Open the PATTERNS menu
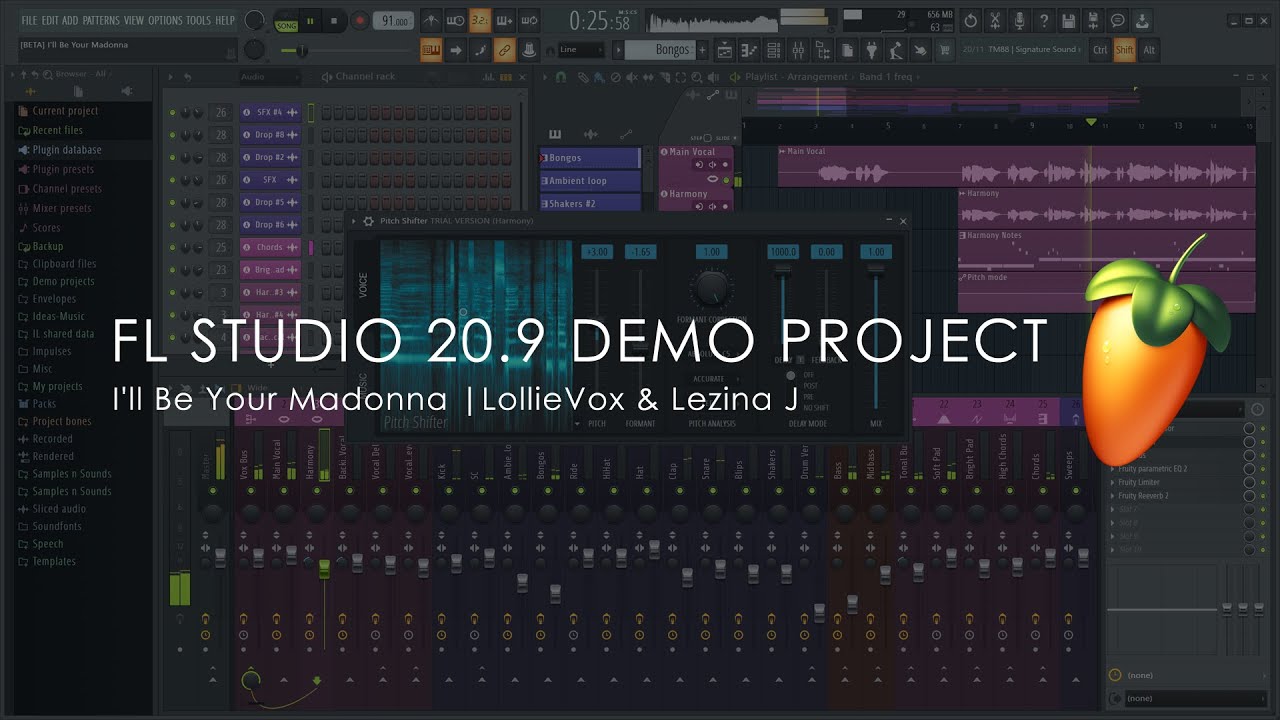This screenshot has height=720, width=1280. (100, 20)
